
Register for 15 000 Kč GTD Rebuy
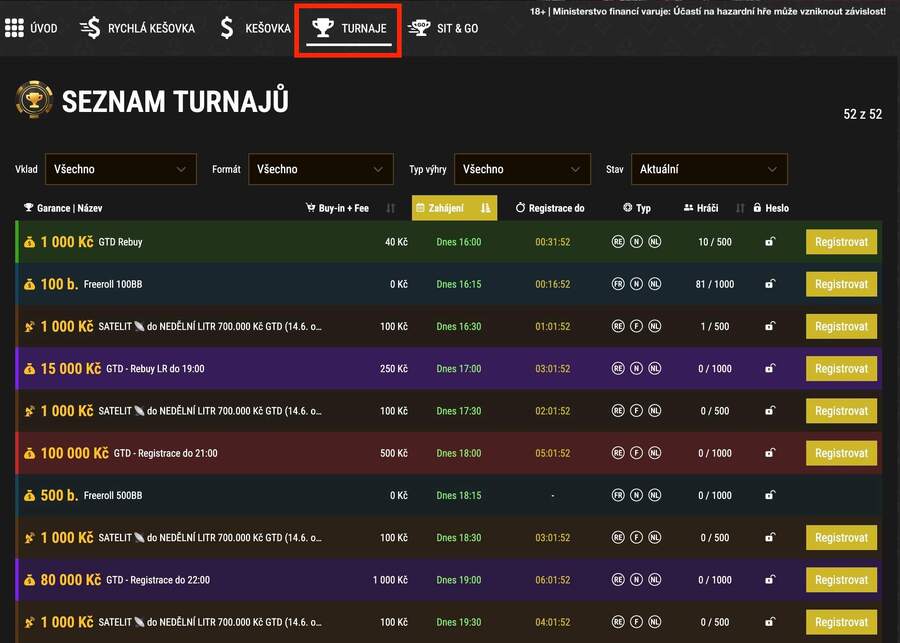pos(841,369)
